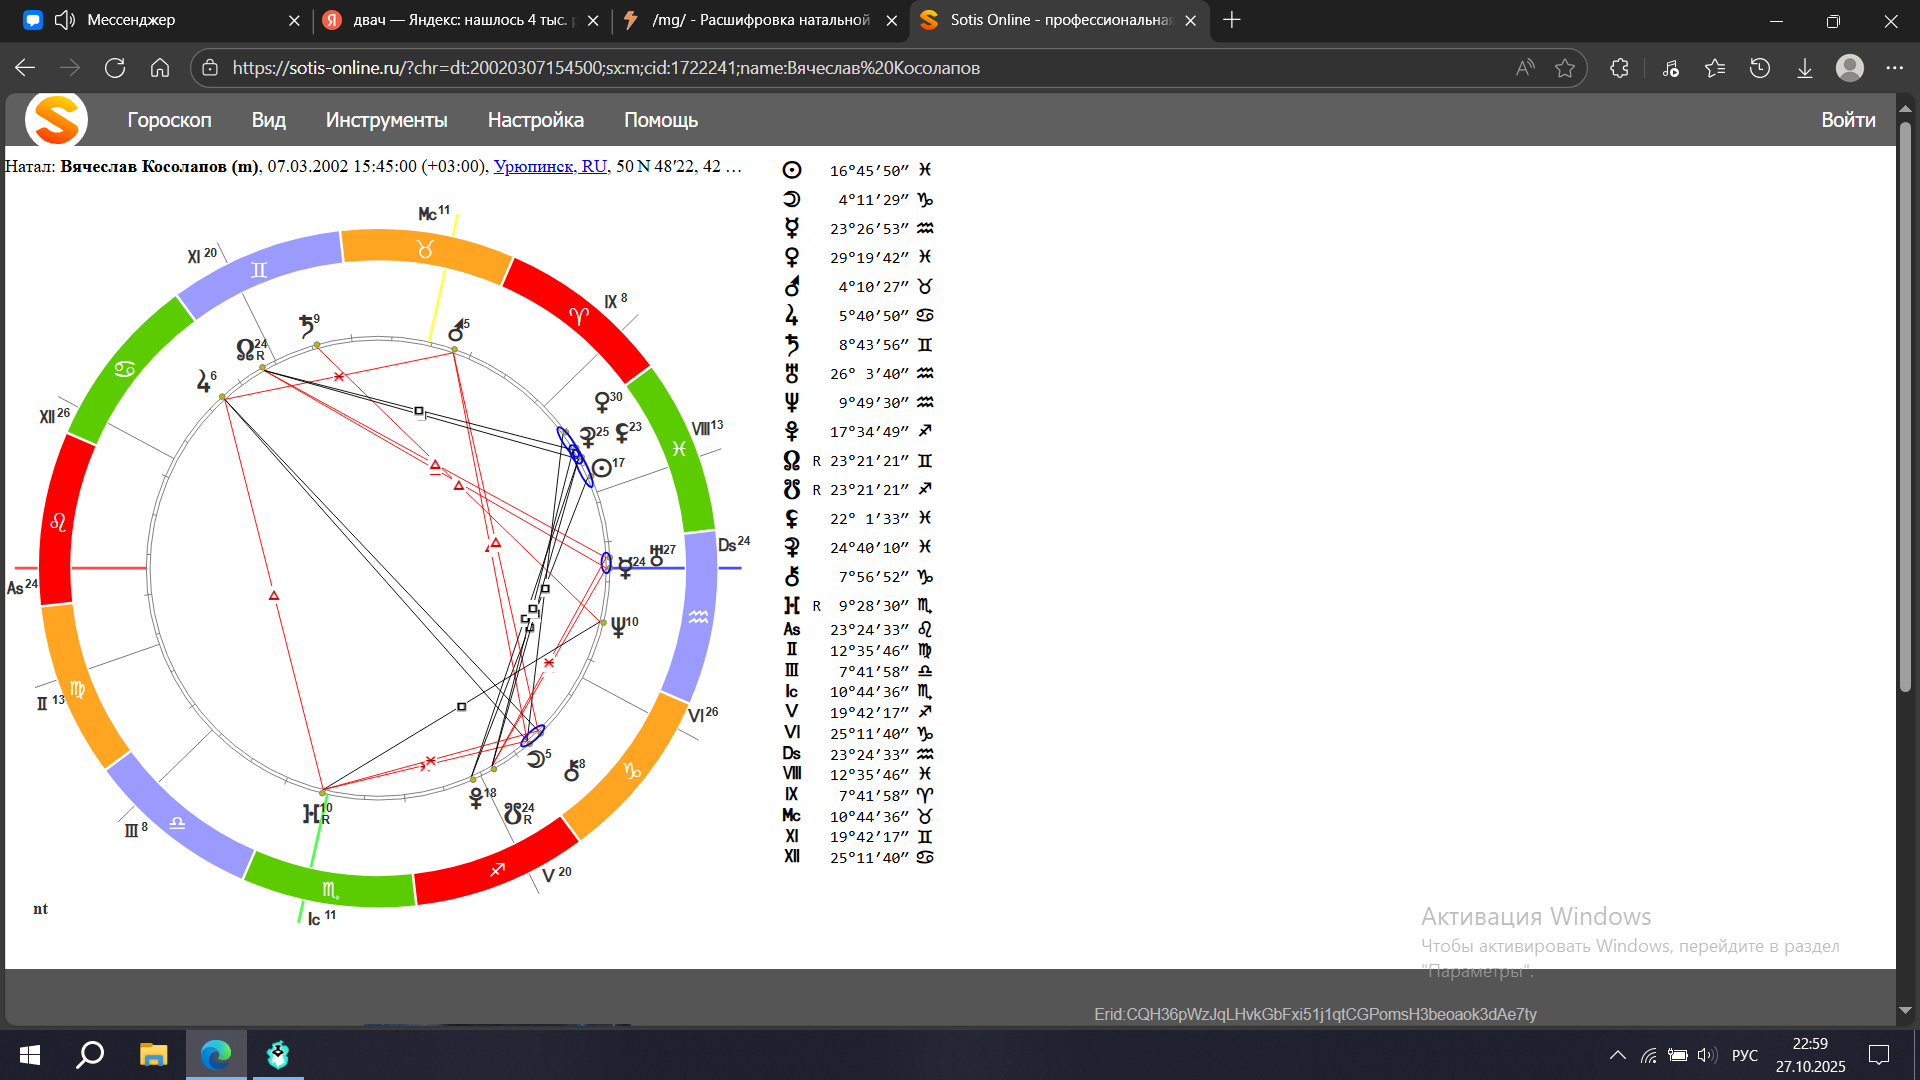
Task: Open the Гороскоп menu
Action: tap(169, 120)
